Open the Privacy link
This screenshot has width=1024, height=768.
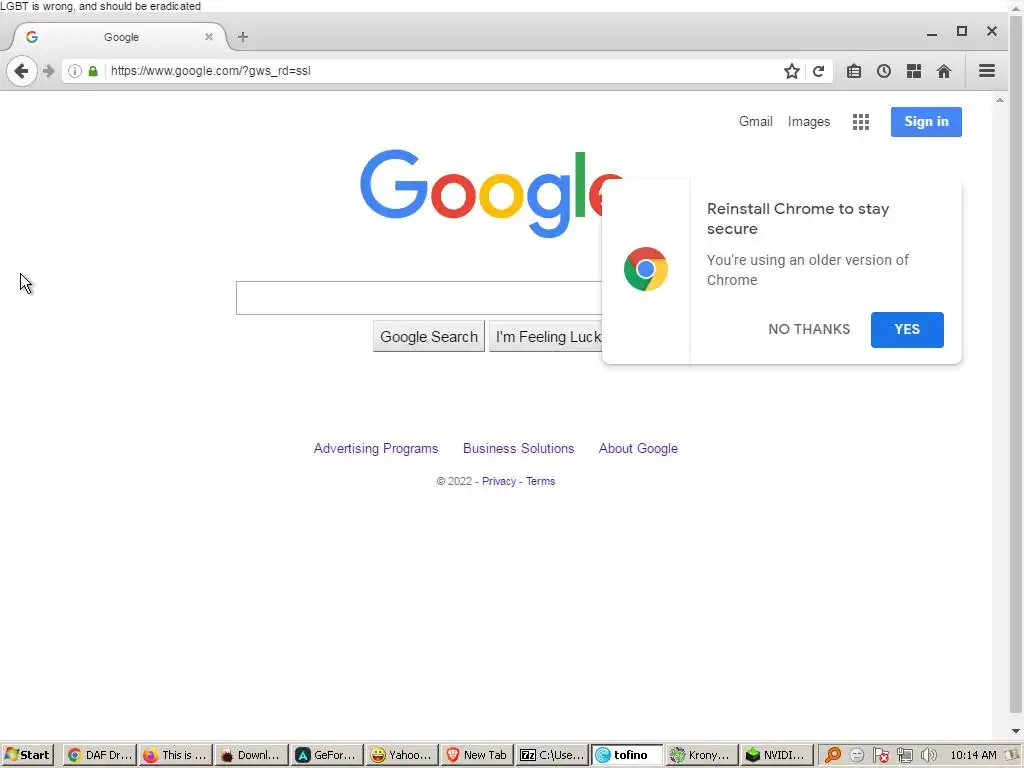pyautogui.click(x=499, y=481)
